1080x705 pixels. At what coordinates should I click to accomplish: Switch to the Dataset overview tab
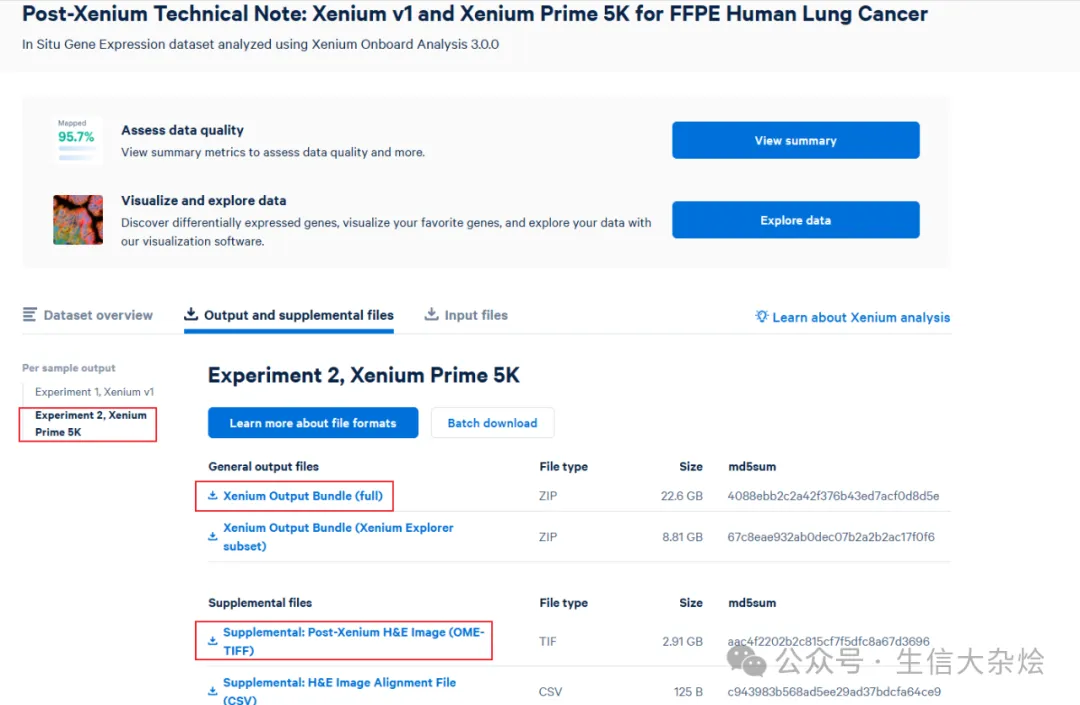[x=98, y=315]
